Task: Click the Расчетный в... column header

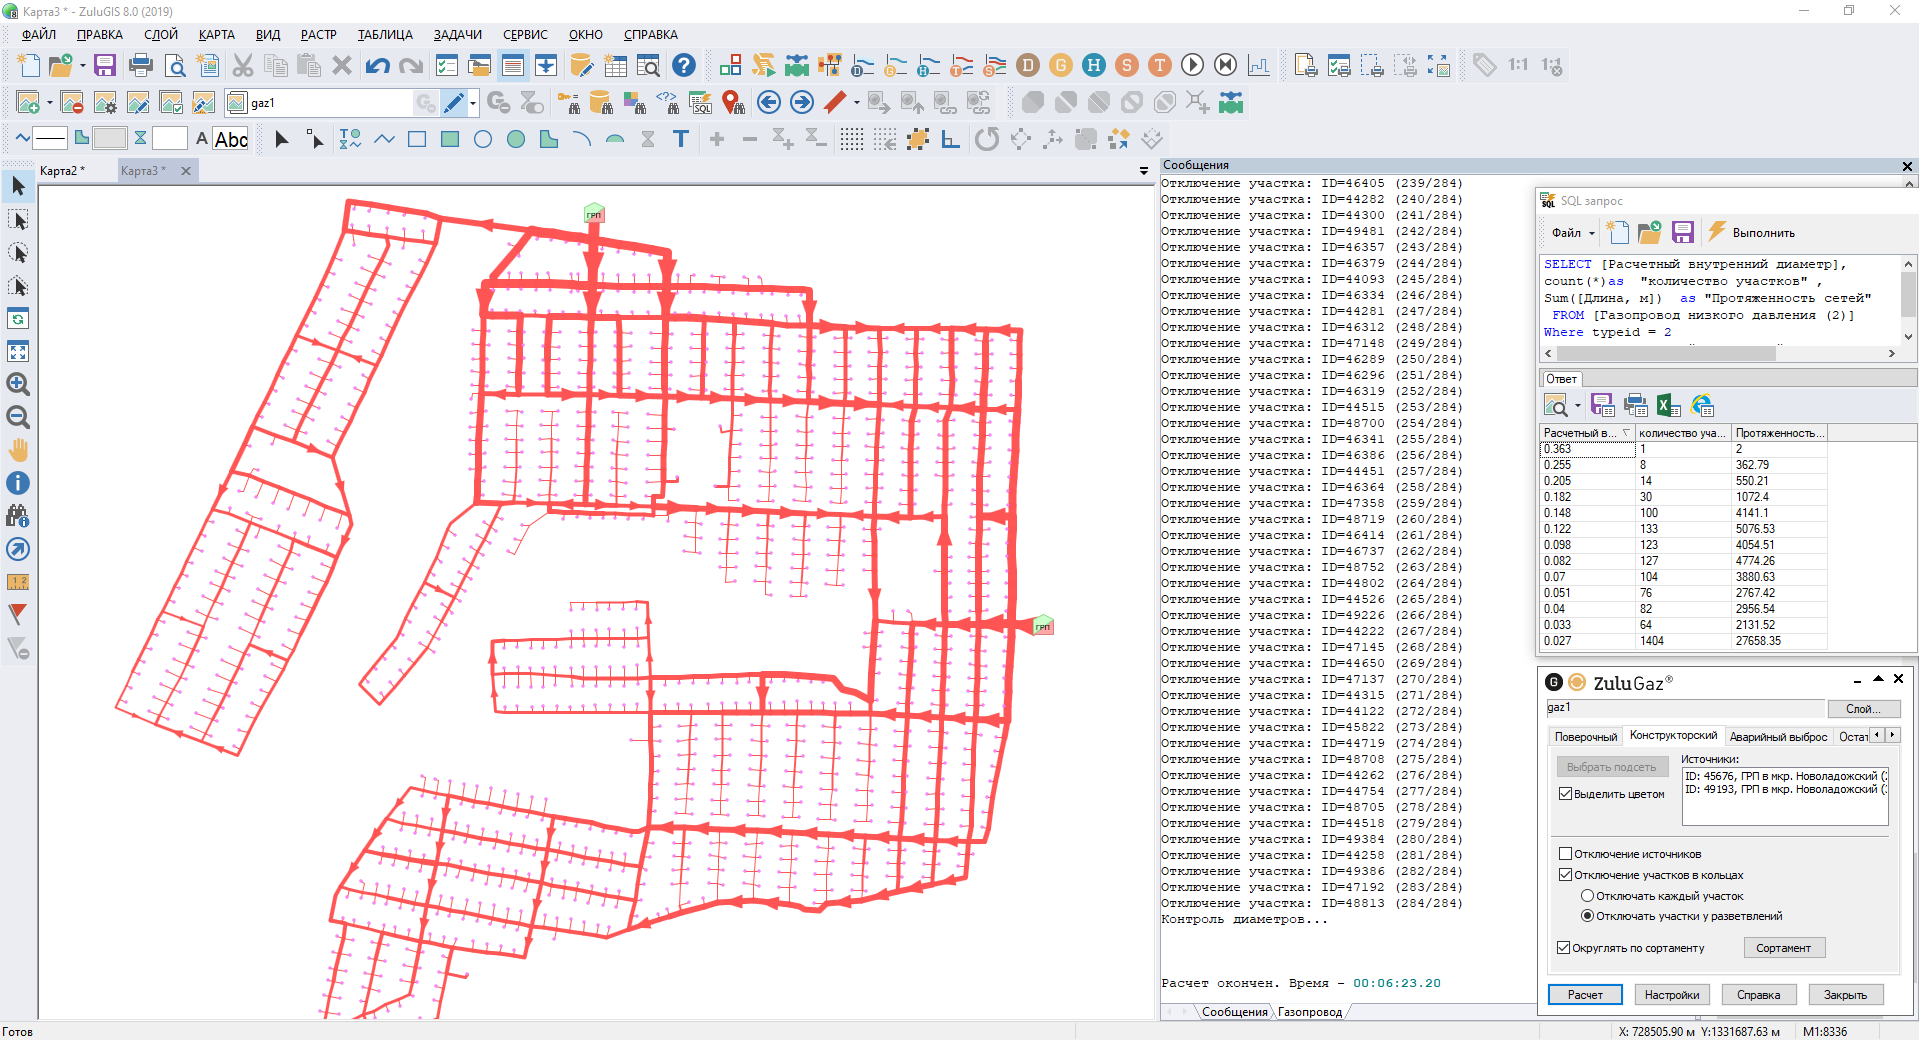Action: 1580,433
